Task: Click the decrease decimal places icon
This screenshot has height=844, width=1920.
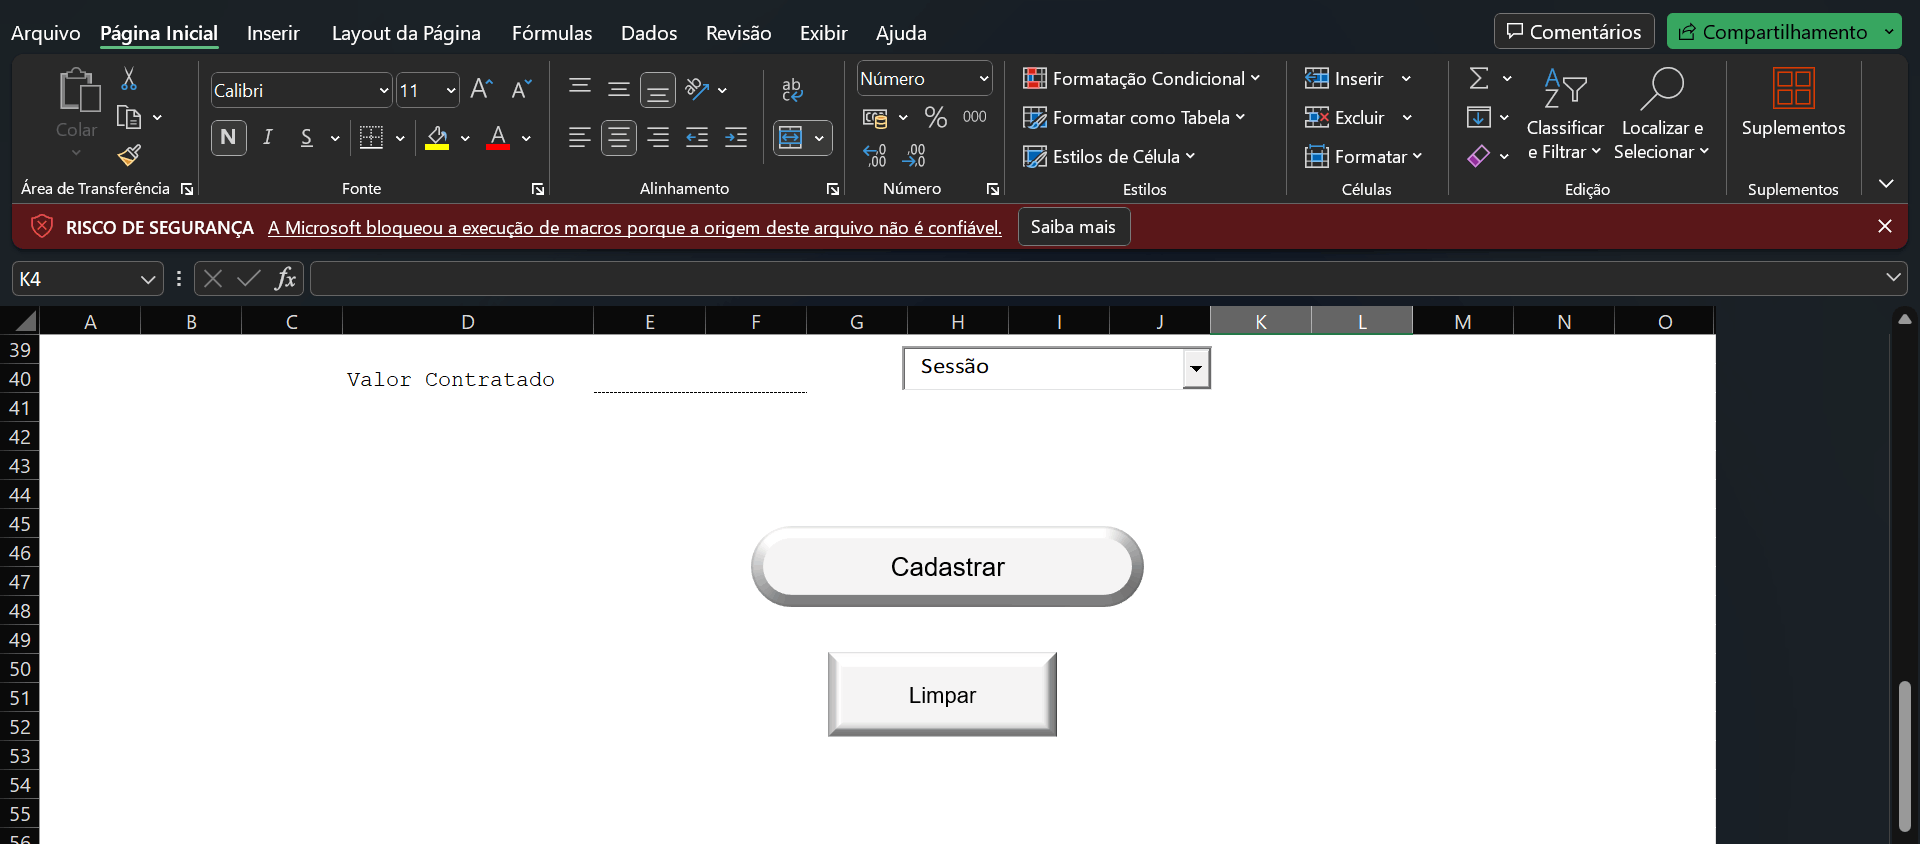Action: tap(914, 155)
